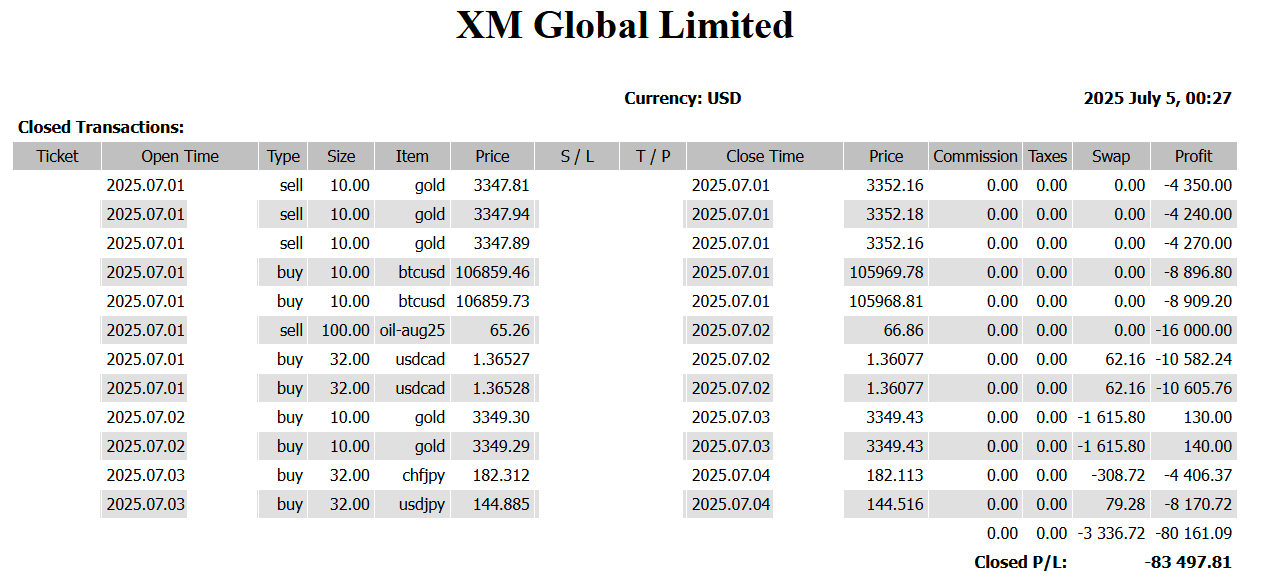This screenshot has height=577, width=1276.
Task: Click the Item column header
Action: click(412, 156)
